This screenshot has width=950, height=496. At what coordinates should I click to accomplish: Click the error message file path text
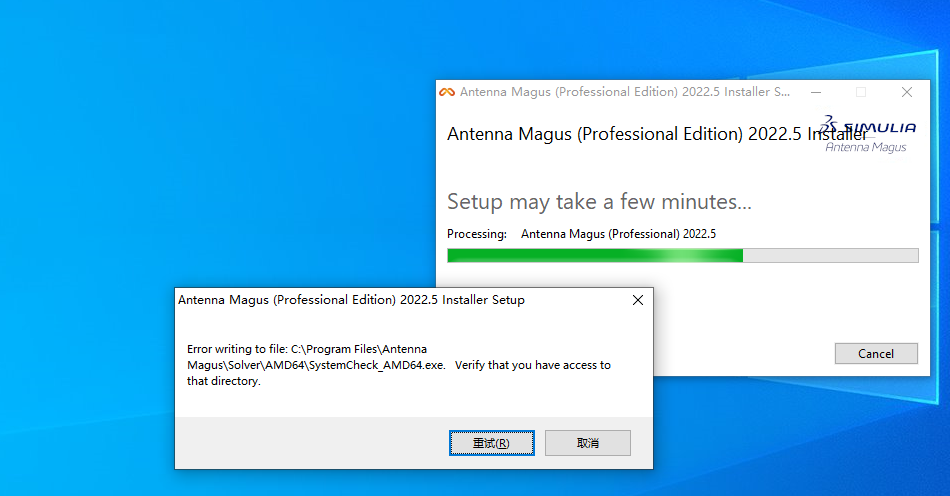pos(399,365)
